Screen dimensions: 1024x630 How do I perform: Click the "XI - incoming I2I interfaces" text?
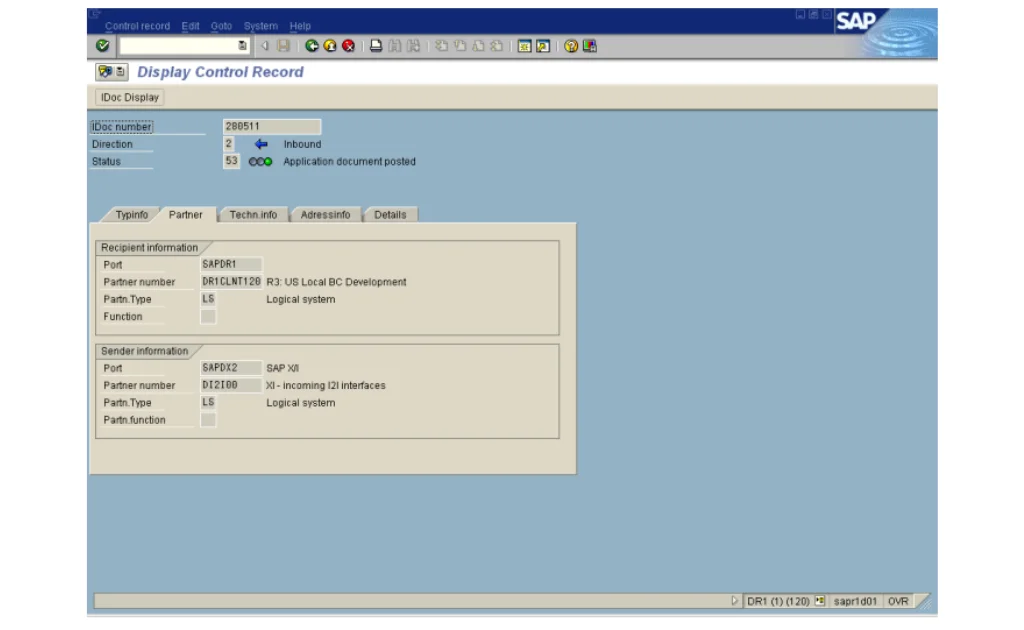coord(325,386)
